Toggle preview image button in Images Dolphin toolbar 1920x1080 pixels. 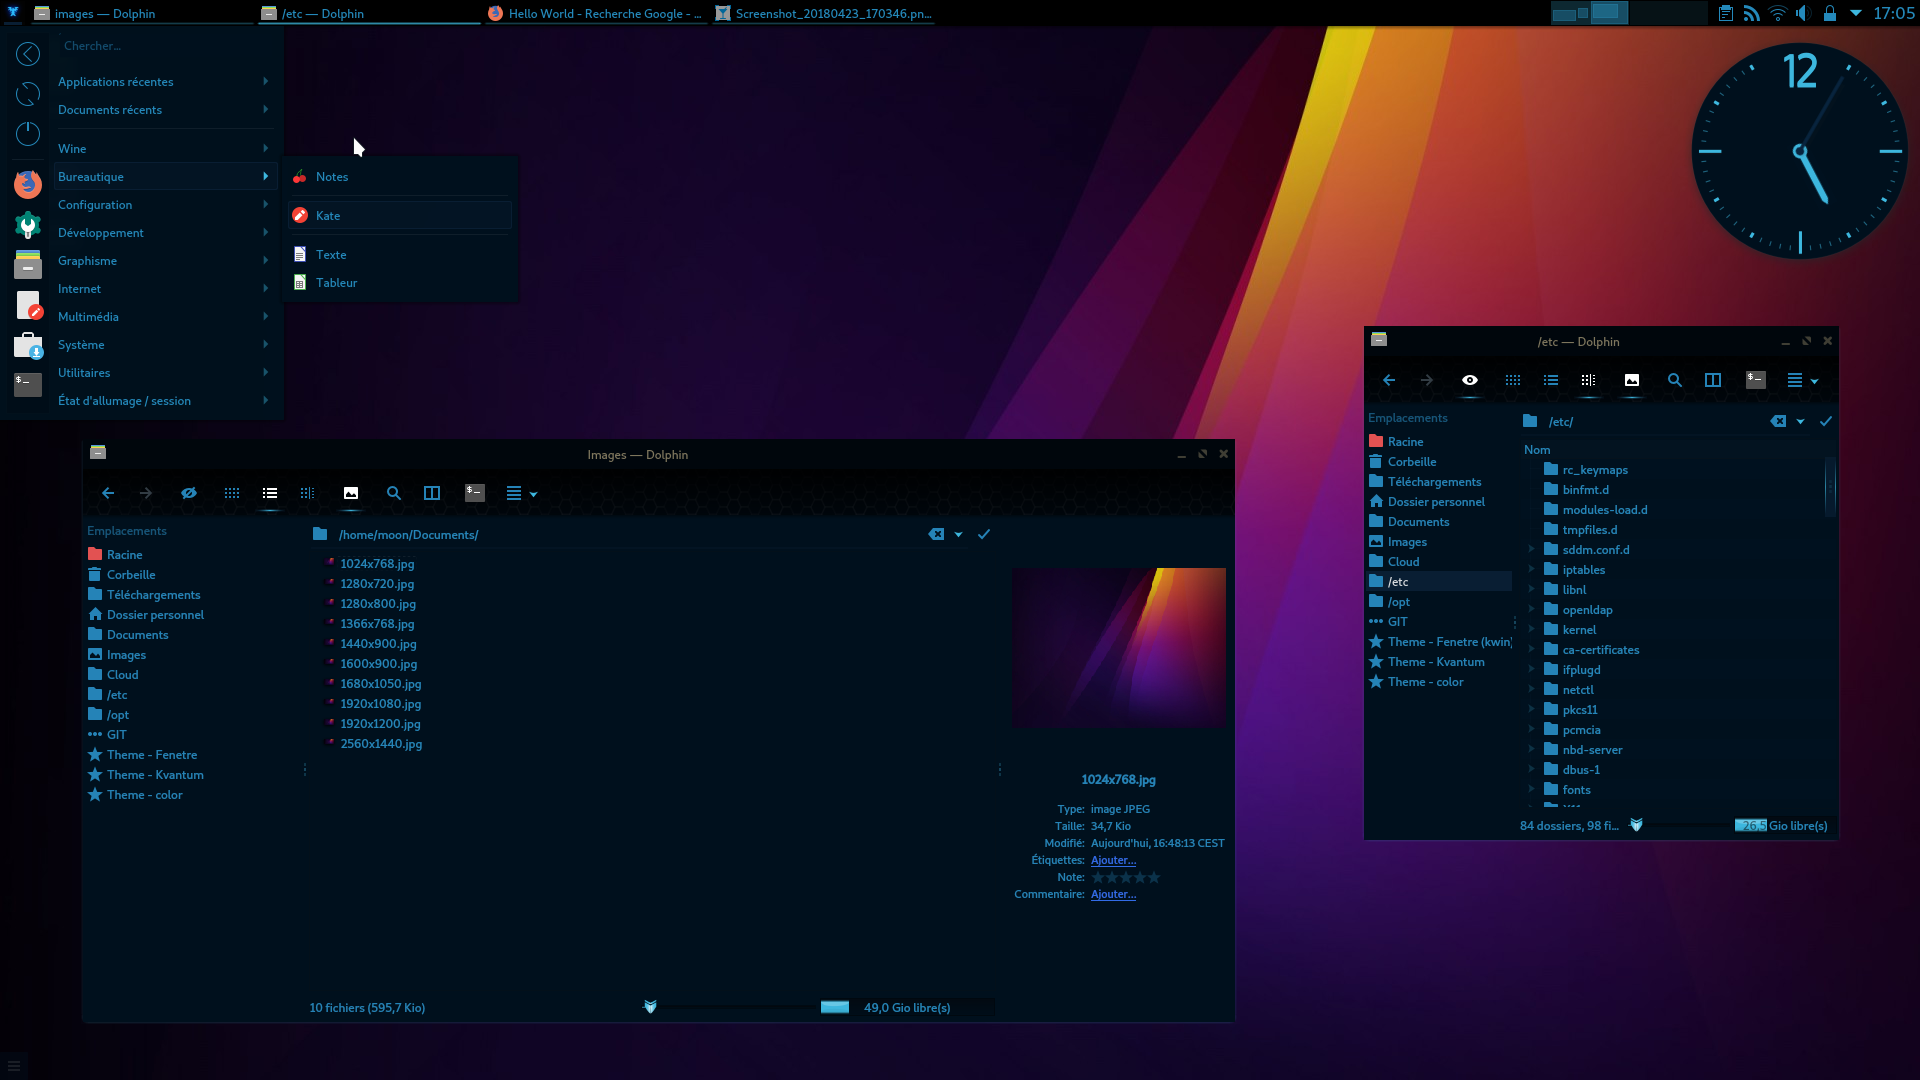[351, 493]
